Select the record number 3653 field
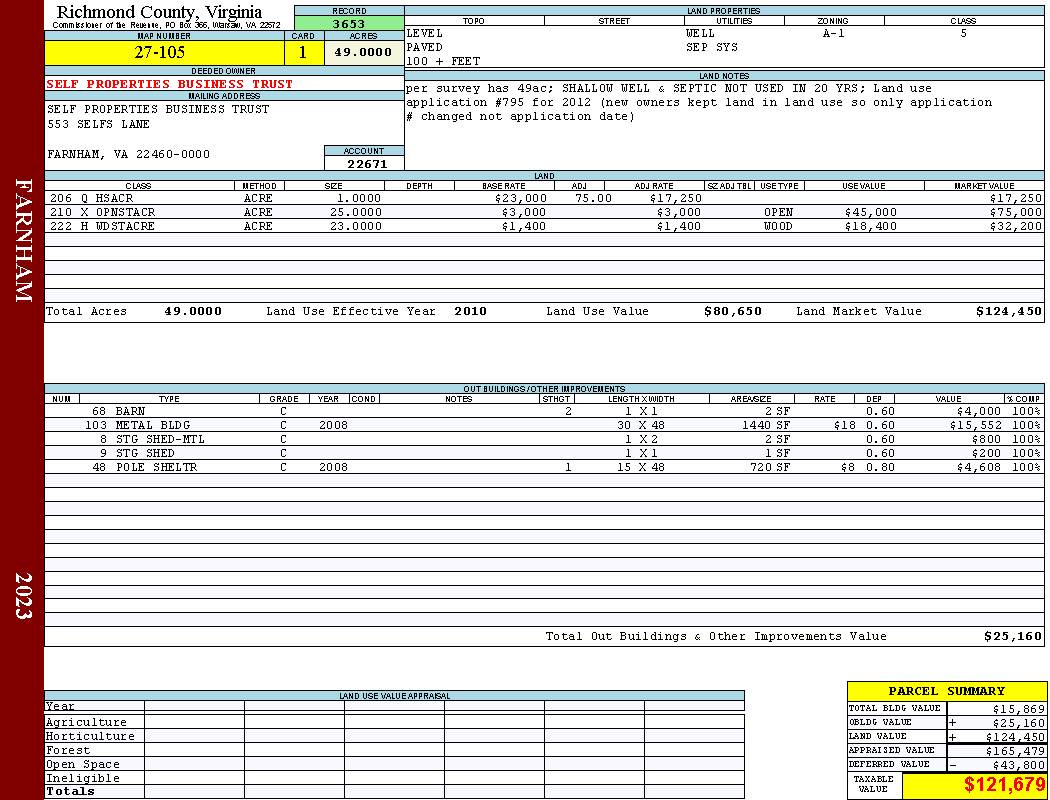Viewport: 1050px width, 800px height. tap(349, 23)
